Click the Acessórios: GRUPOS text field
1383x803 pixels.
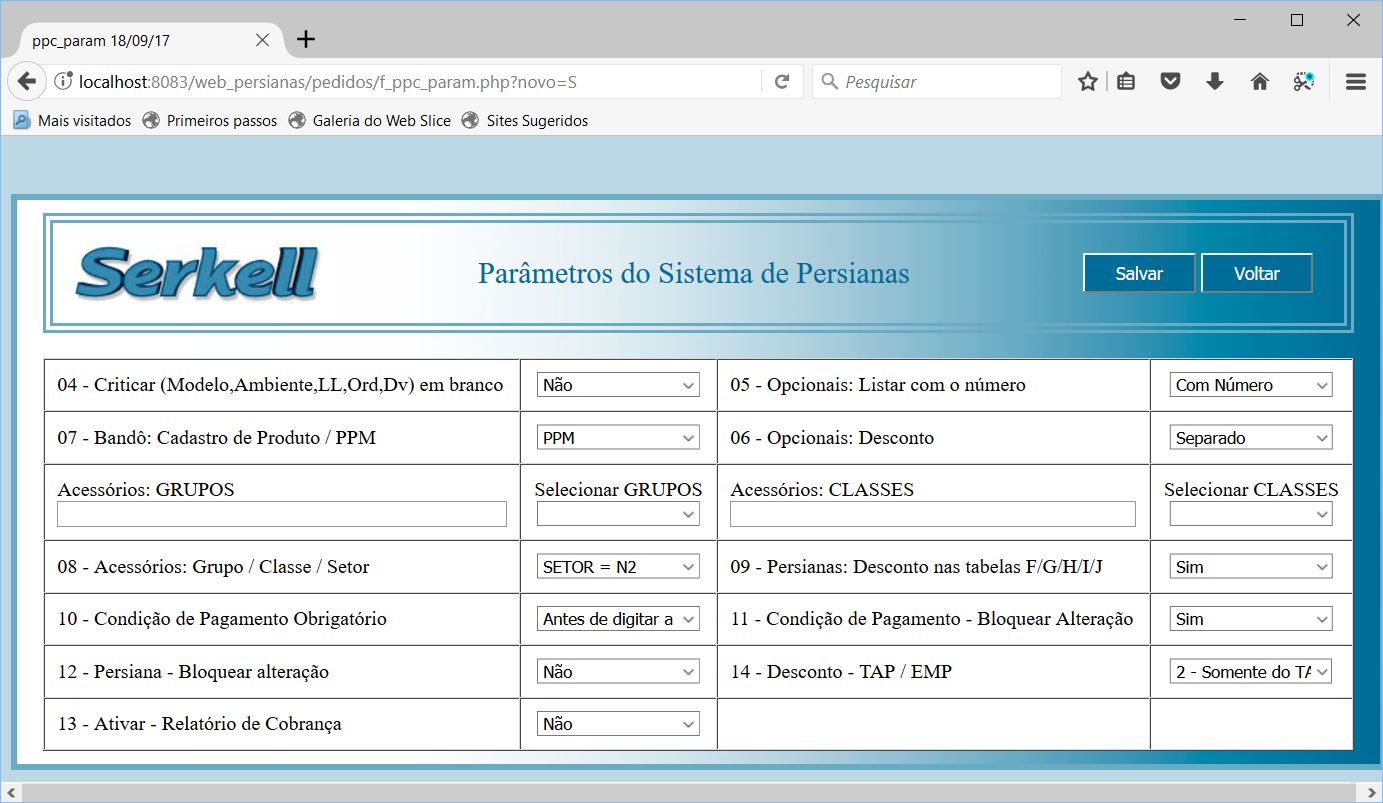[282, 514]
